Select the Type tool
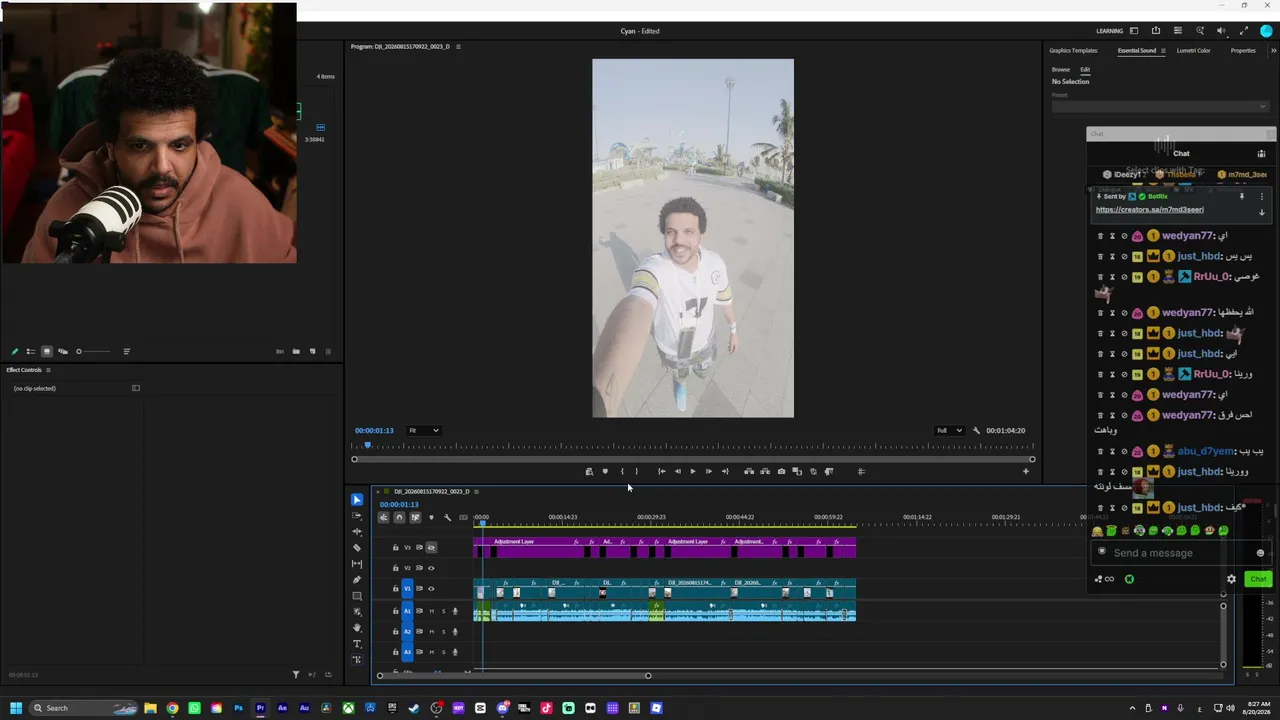 (x=357, y=644)
